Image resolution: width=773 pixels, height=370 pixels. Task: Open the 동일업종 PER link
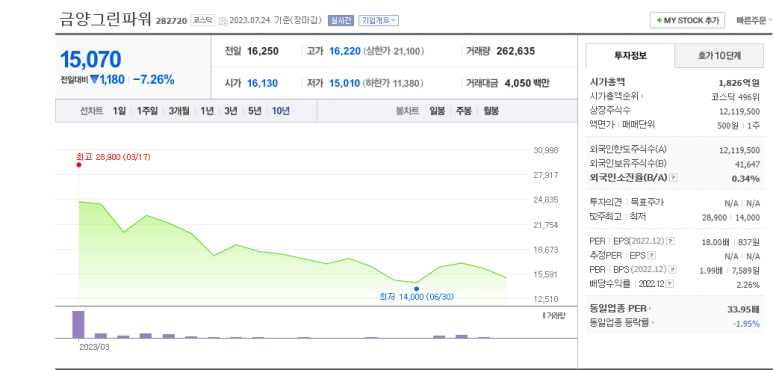pos(620,309)
